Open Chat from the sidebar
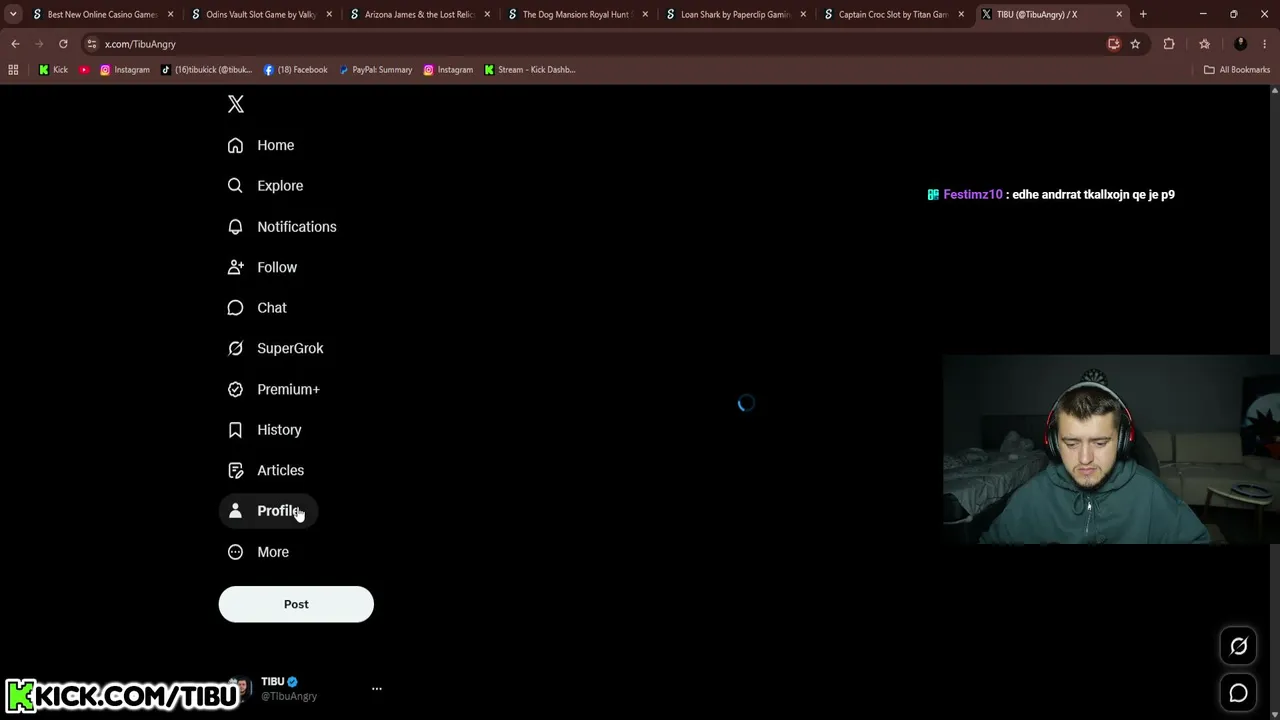This screenshot has height=720, width=1280. pos(257,308)
